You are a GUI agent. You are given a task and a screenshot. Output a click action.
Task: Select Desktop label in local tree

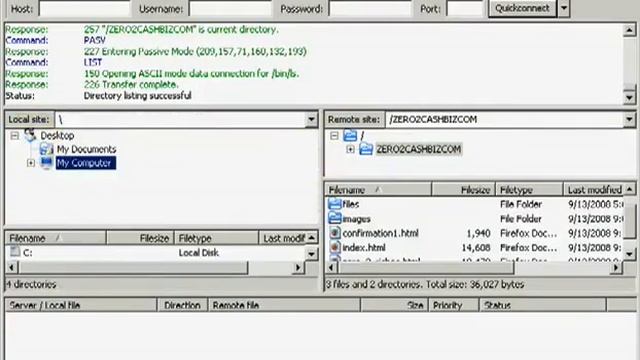coord(57,136)
